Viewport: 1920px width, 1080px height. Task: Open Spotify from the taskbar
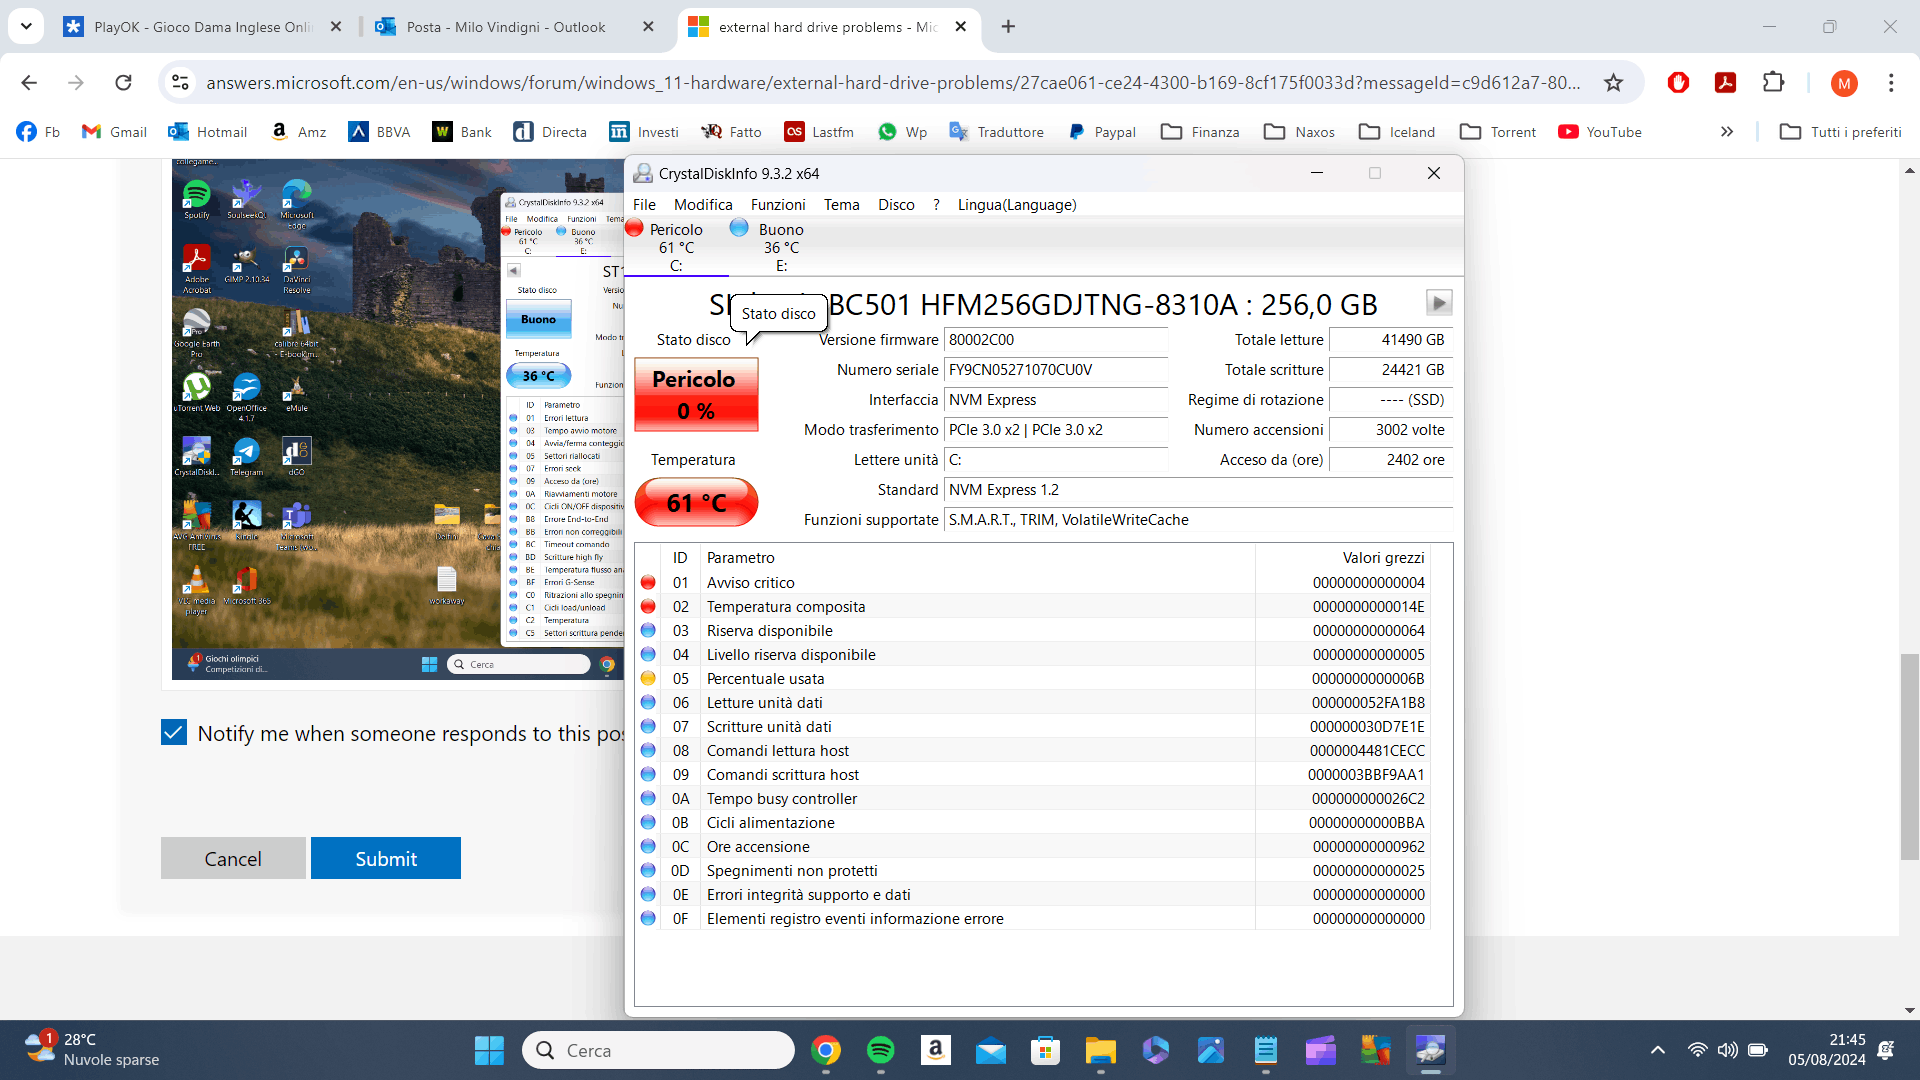coord(880,1050)
